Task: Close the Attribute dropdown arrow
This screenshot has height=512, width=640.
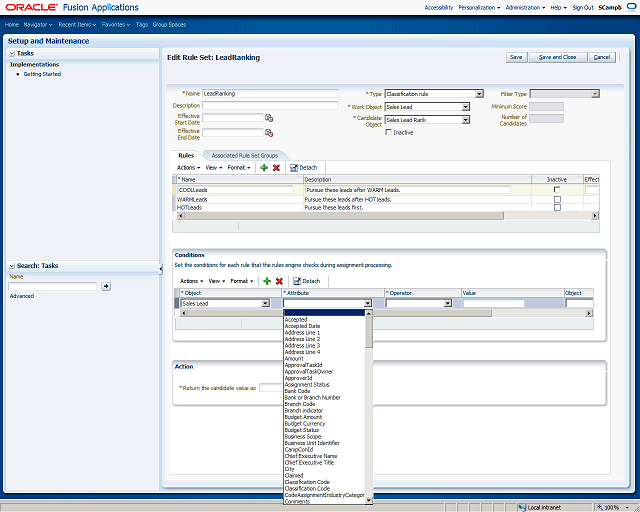Action: (368, 303)
